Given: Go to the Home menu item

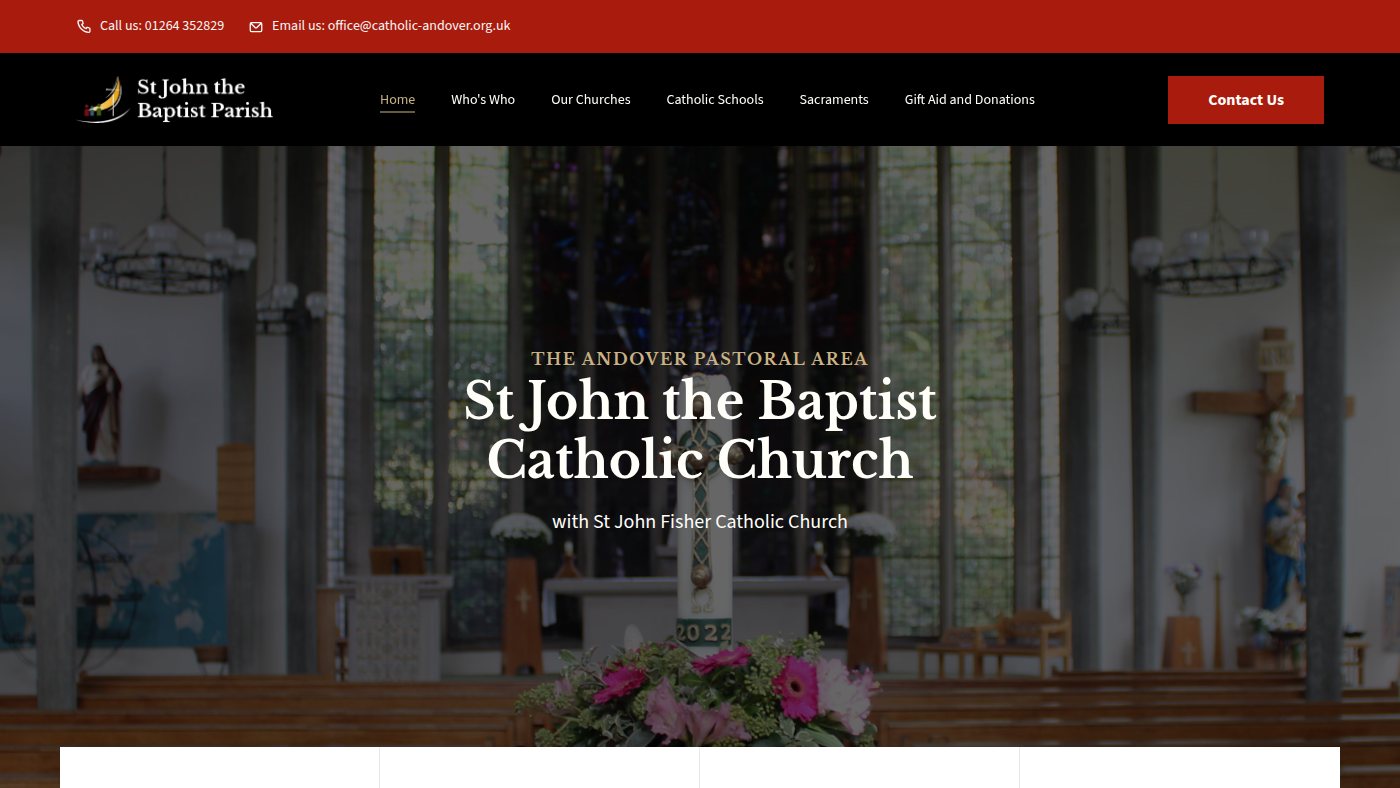Looking at the screenshot, I should [397, 99].
